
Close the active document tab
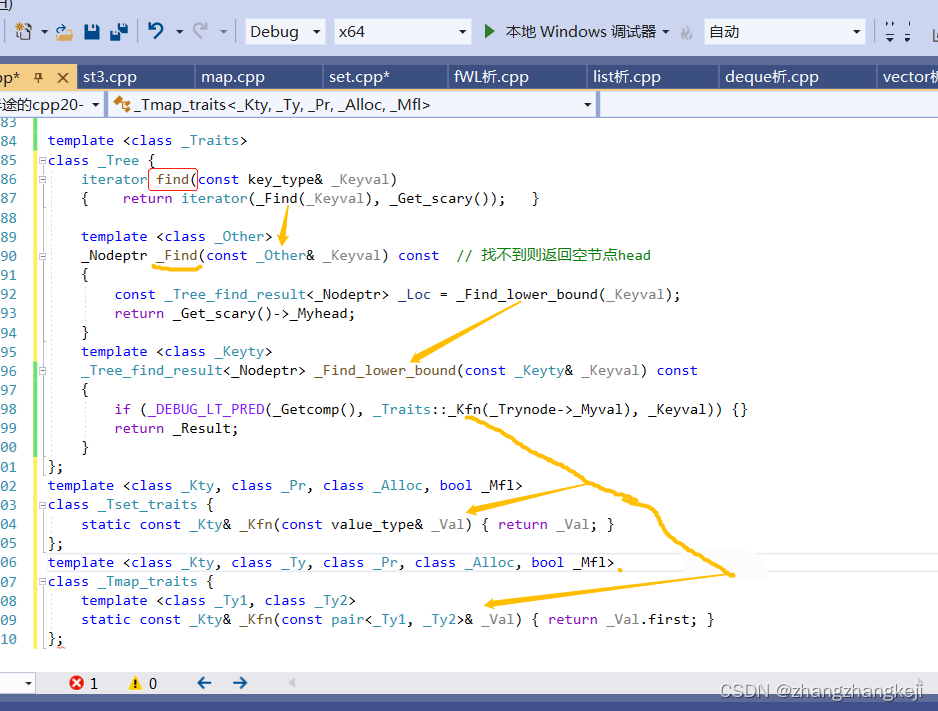click(x=63, y=77)
